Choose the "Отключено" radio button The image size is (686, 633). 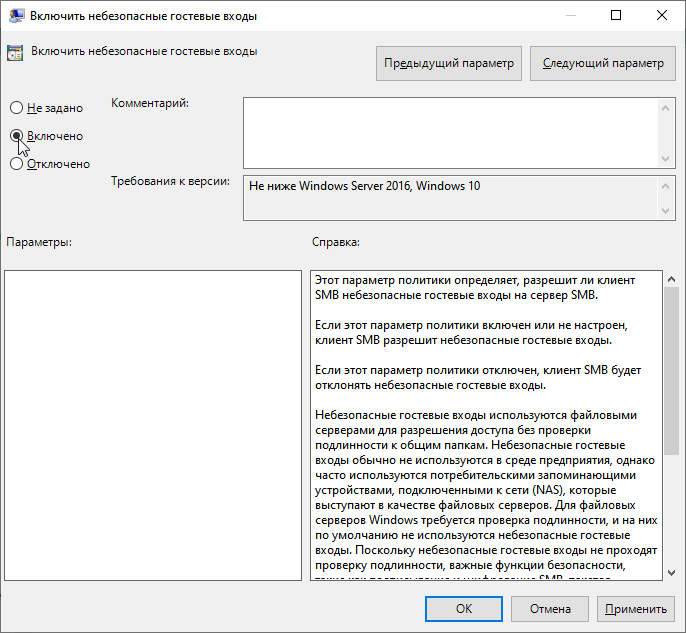click(x=16, y=164)
